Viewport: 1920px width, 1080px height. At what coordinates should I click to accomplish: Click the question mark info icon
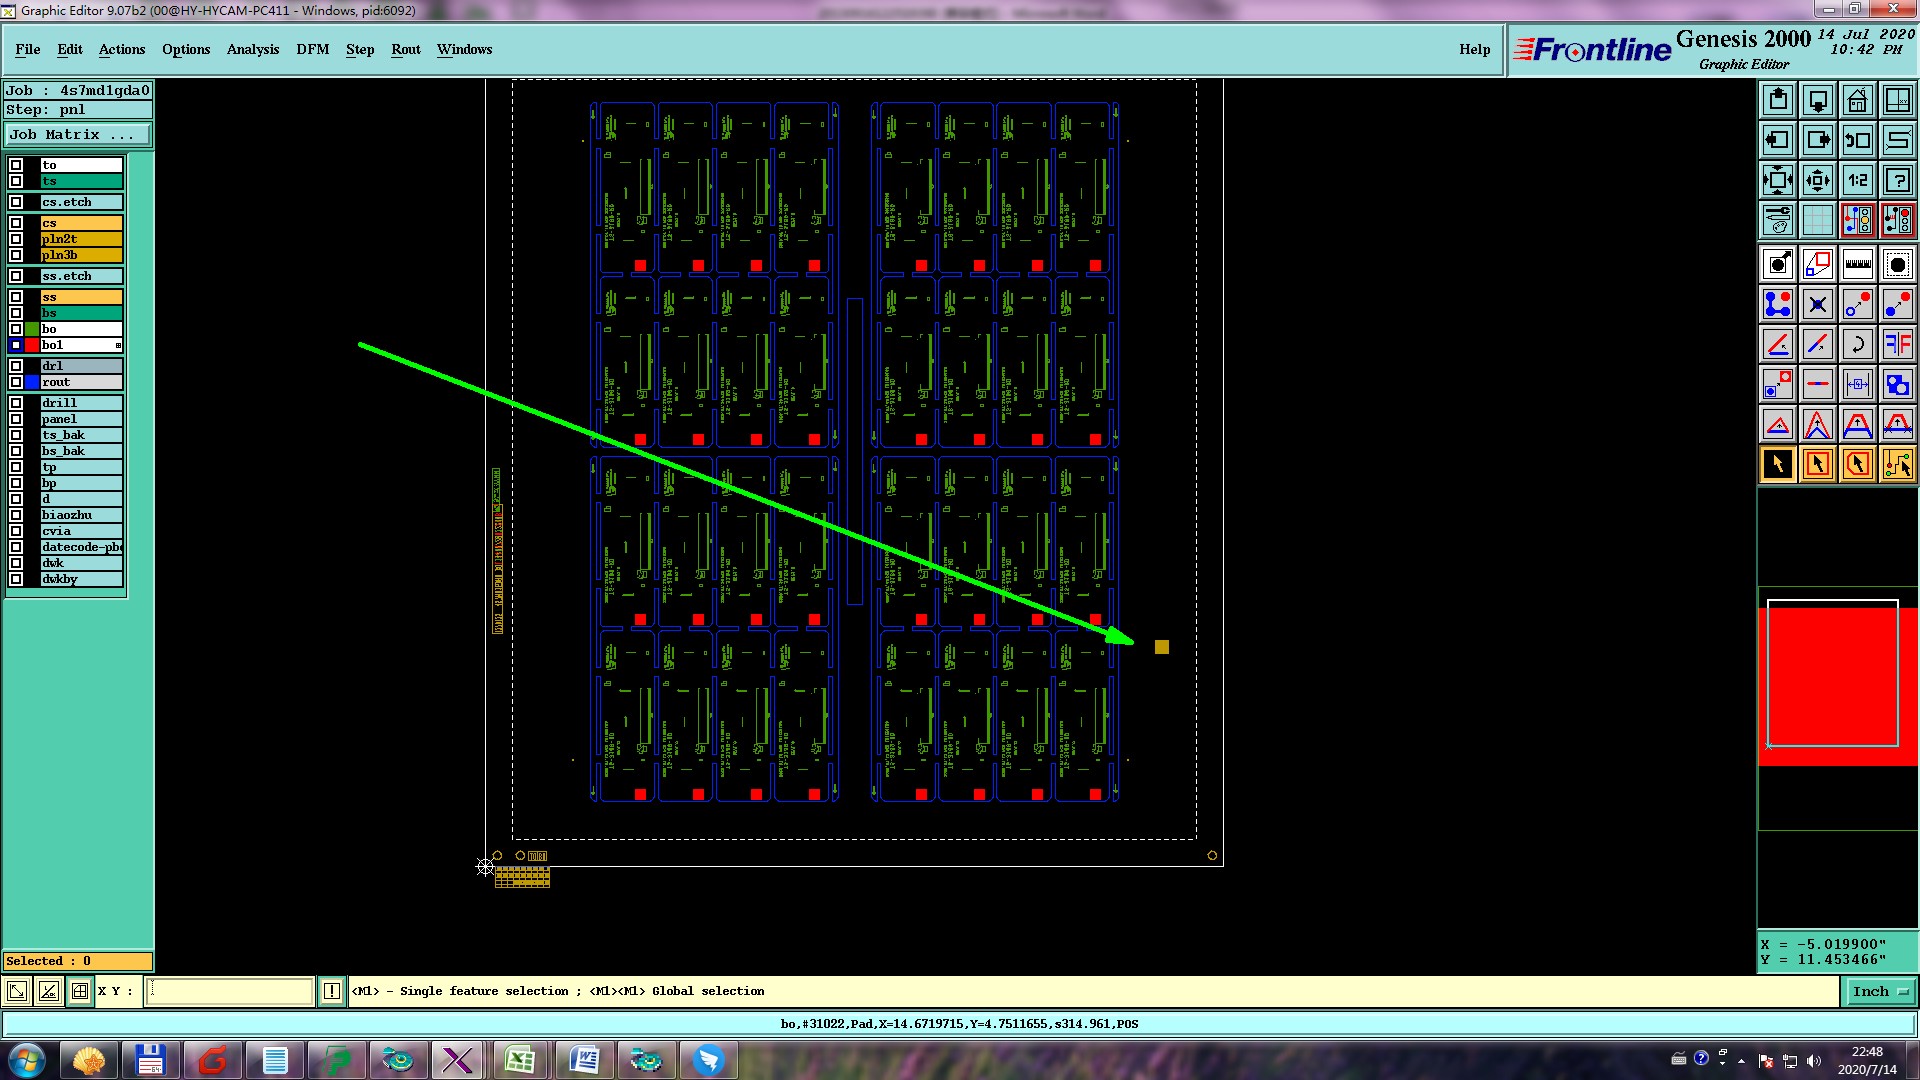(1897, 180)
